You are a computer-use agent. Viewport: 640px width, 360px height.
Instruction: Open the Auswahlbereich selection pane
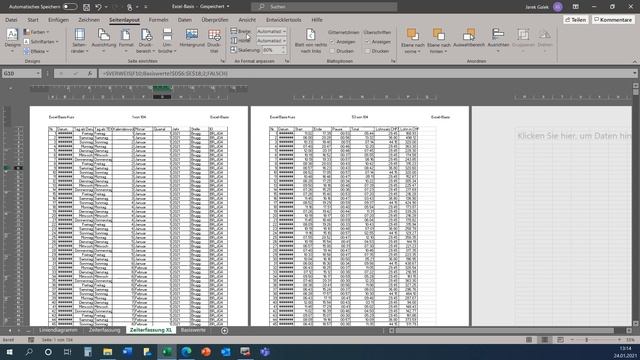point(469,39)
